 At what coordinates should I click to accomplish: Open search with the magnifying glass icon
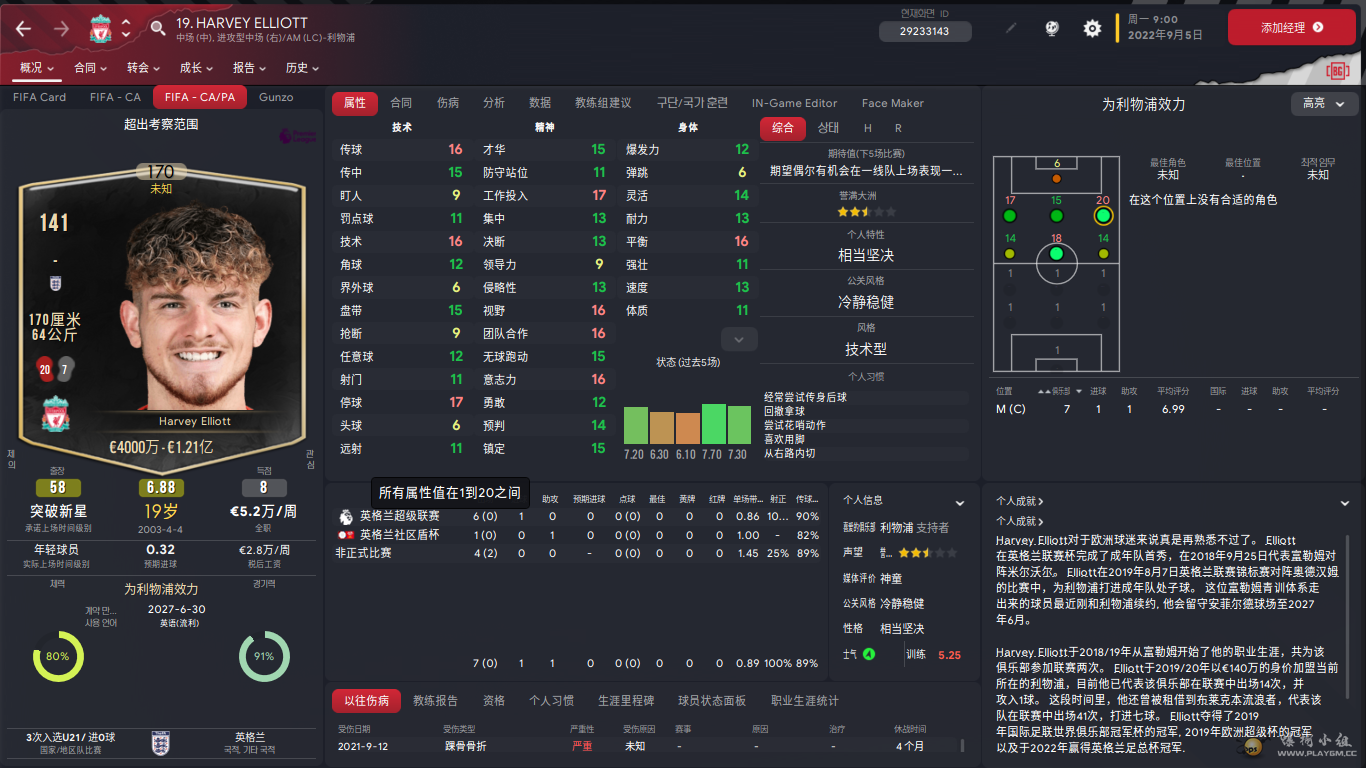tap(158, 28)
